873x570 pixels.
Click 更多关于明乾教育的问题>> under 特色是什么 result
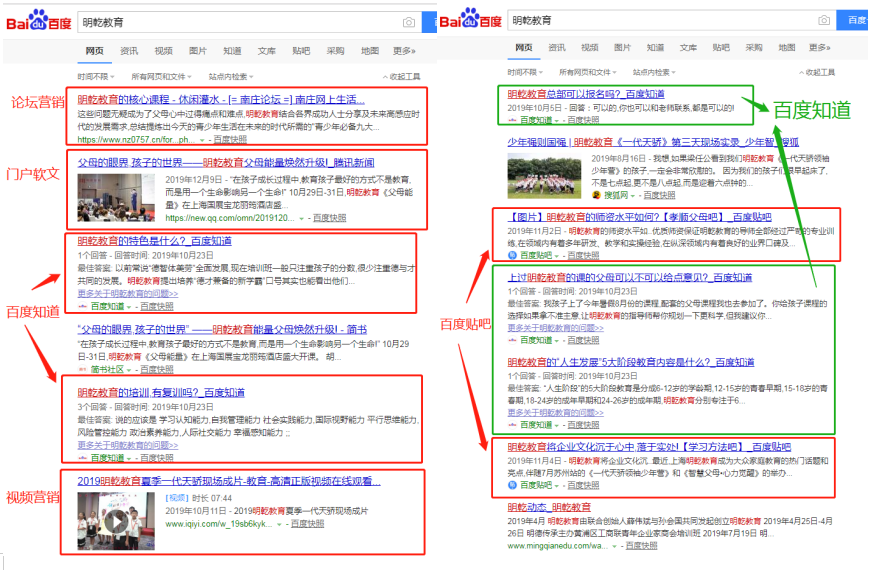click(x=127, y=293)
